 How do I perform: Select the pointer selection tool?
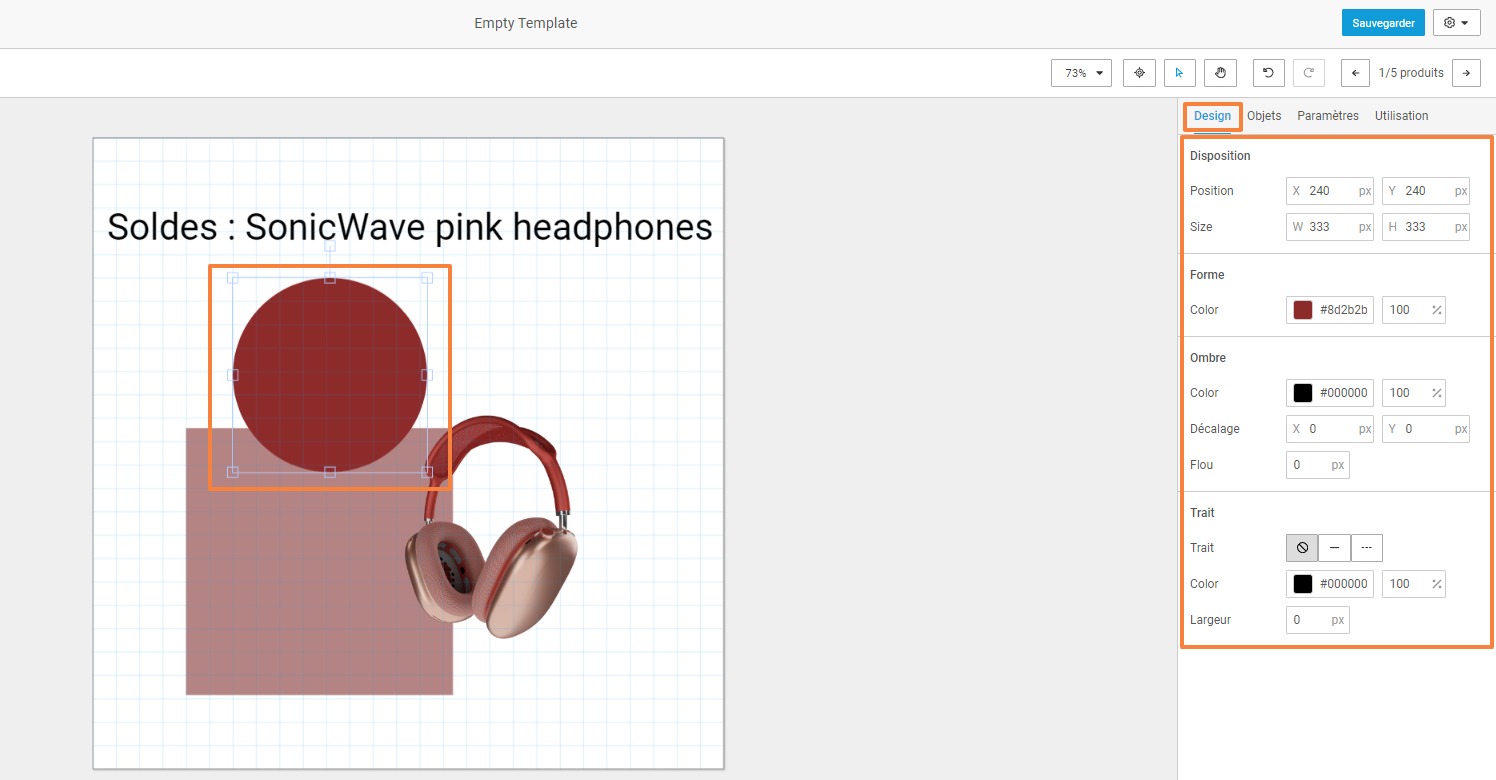1180,73
